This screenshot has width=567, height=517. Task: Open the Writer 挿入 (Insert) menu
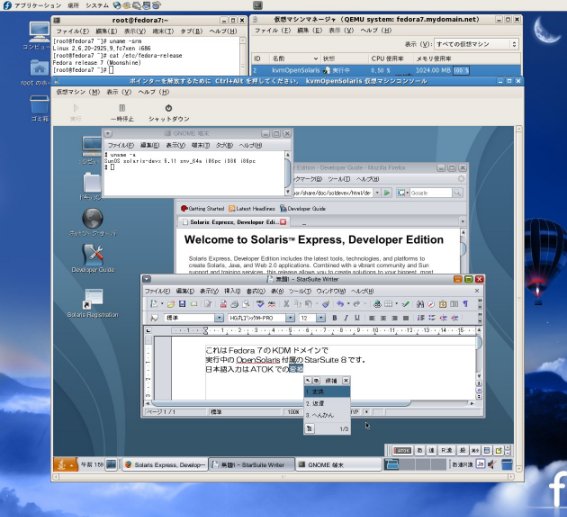(x=232, y=291)
